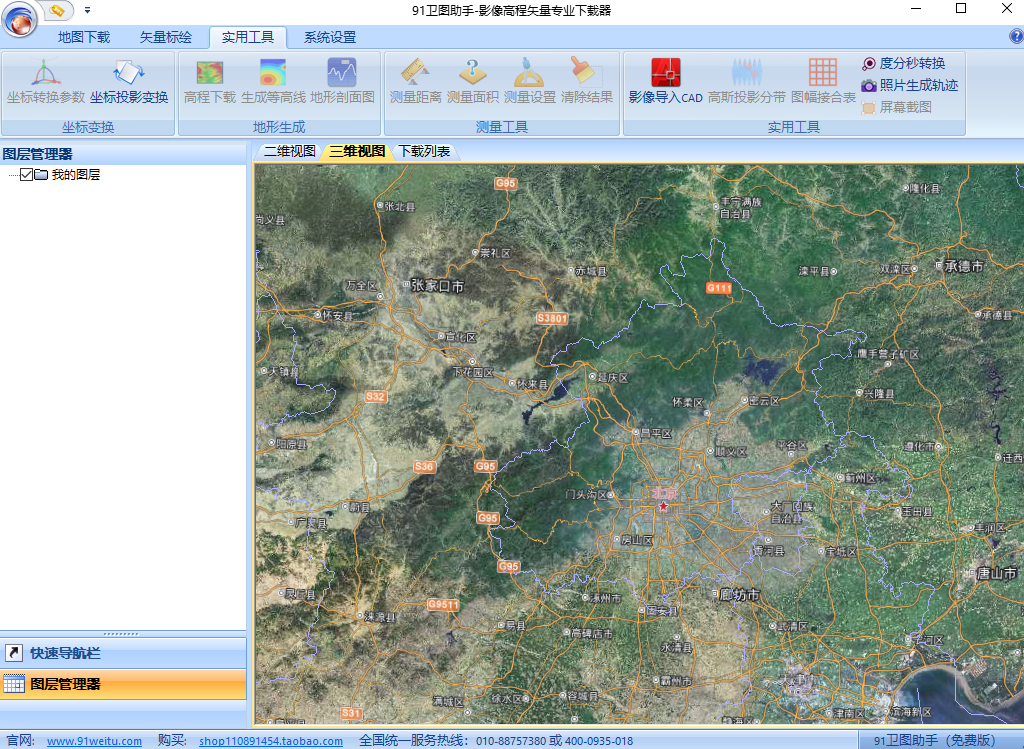Click the 图层管理器 panel header
Image resolution: width=1024 pixels, height=749 pixels.
(x=123, y=154)
